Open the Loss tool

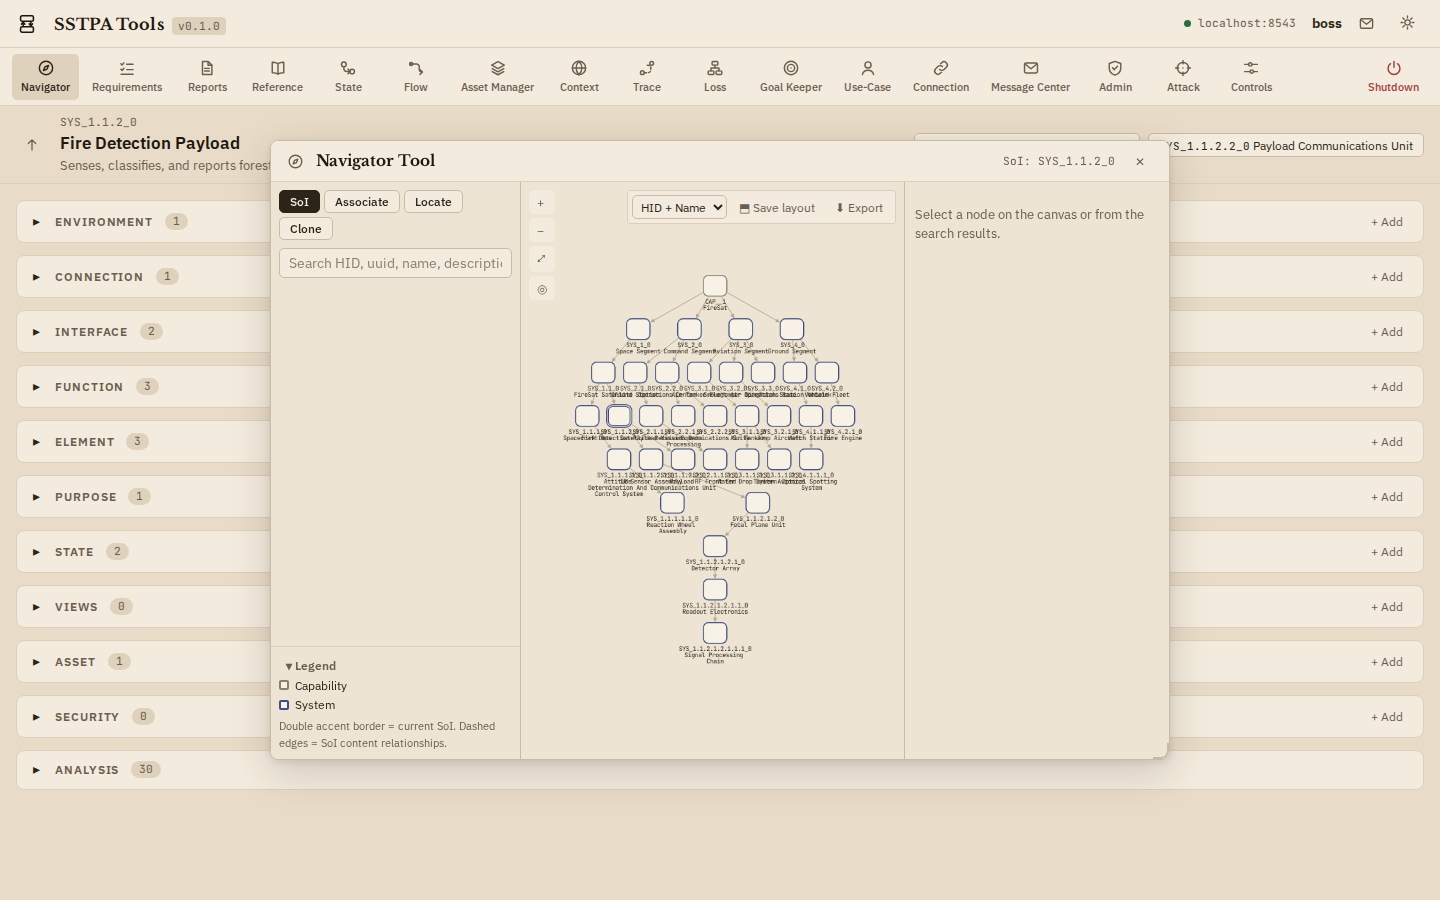click(715, 76)
